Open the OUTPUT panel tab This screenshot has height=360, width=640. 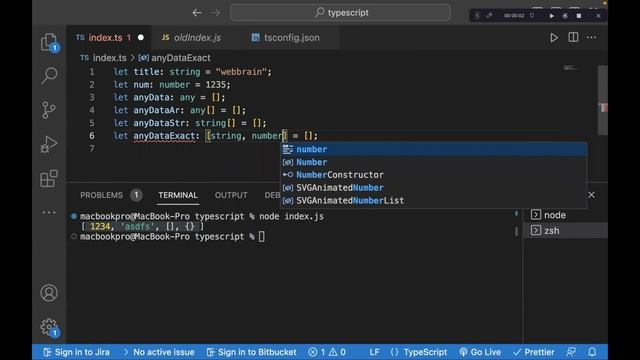pyautogui.click(x=231, y=195)
